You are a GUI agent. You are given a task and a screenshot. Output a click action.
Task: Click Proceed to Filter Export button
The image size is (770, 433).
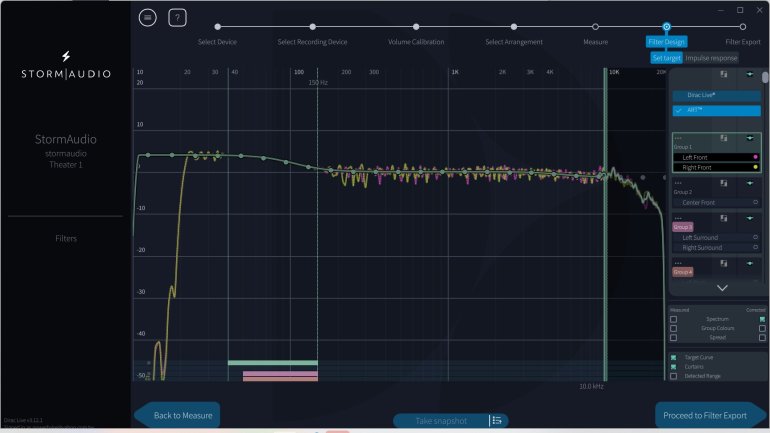[711, 415]
